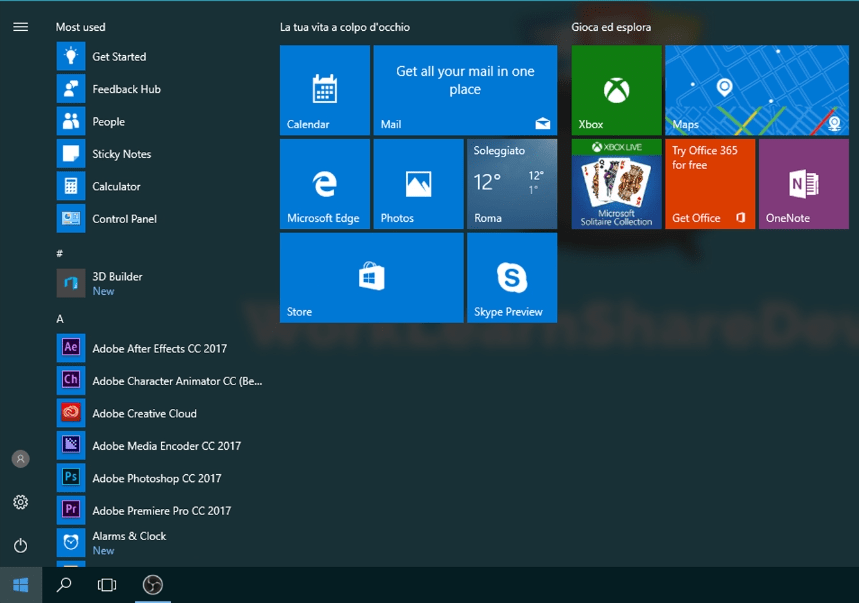This screenshot has height=603, width=859.
Task: Open taskbar Search magnifier
Action: coord(64,585)
